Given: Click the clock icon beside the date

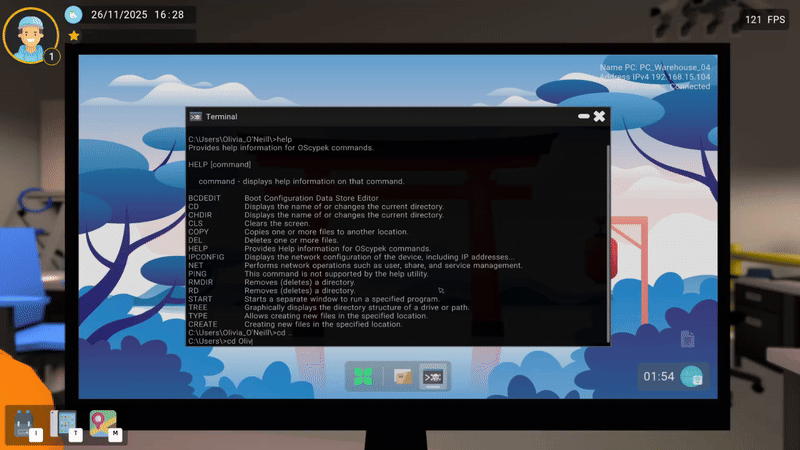Looking at the screenshot, I should point(73,14).
